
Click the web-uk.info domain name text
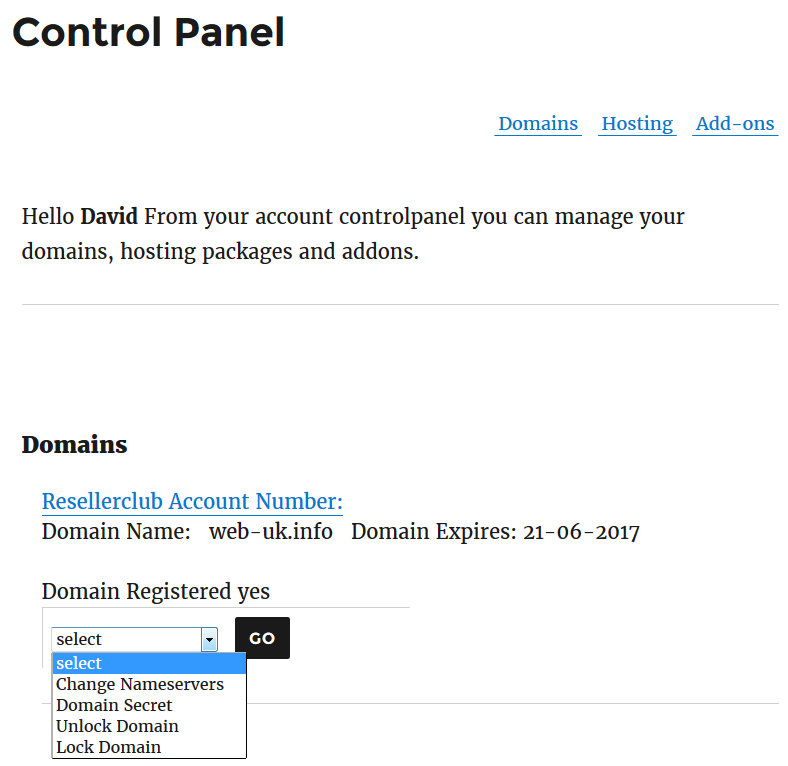[271, 532]
